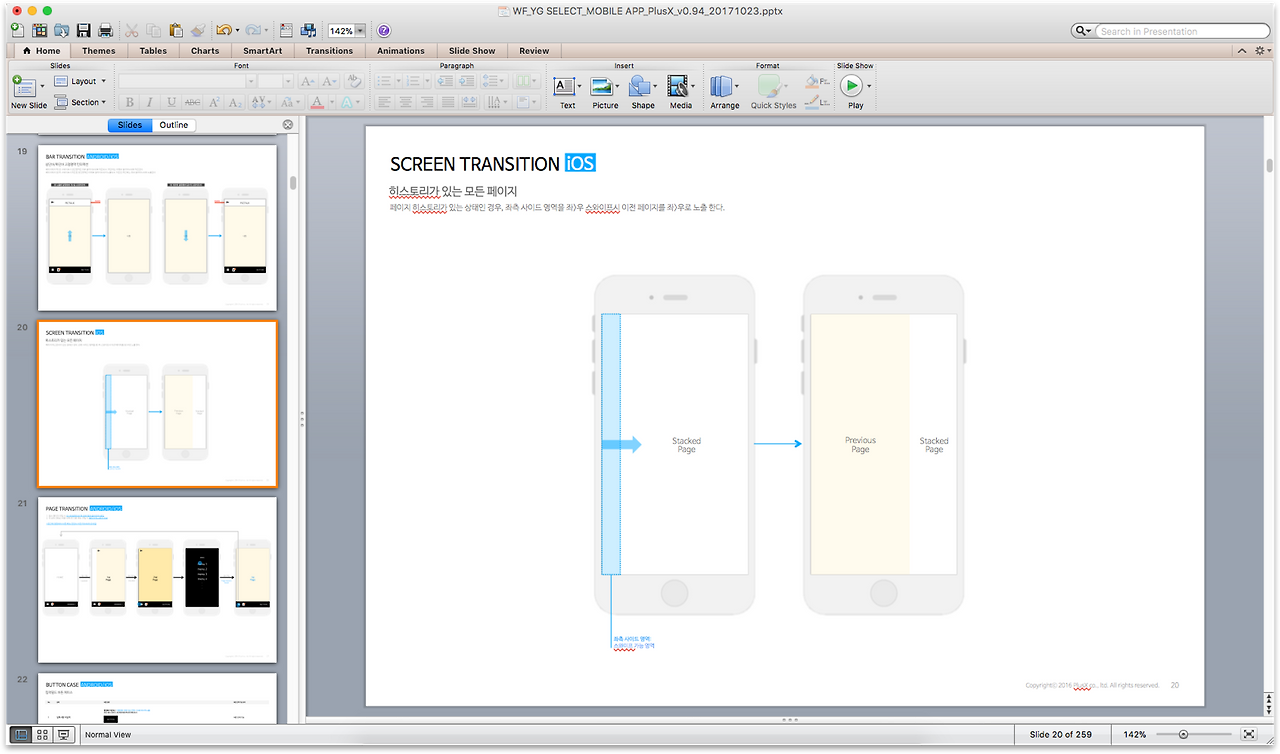The image size is (1280, 754).
Task: Toggle Strikethrough formatting
Action: click(x=193, y=102)
